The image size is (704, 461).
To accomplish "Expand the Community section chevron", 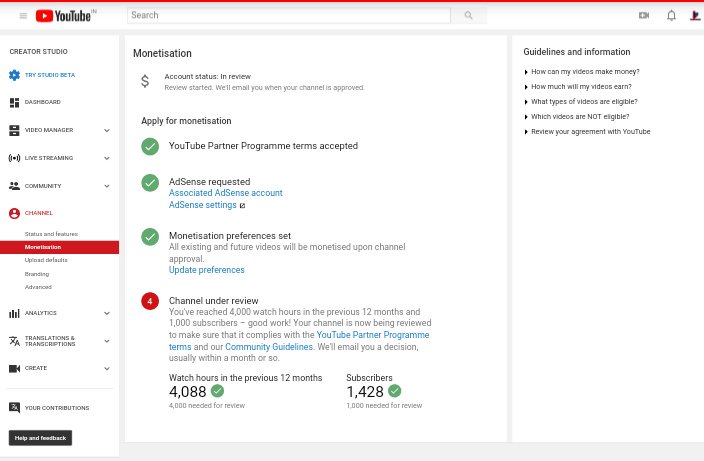I will [x=107, y=186].
